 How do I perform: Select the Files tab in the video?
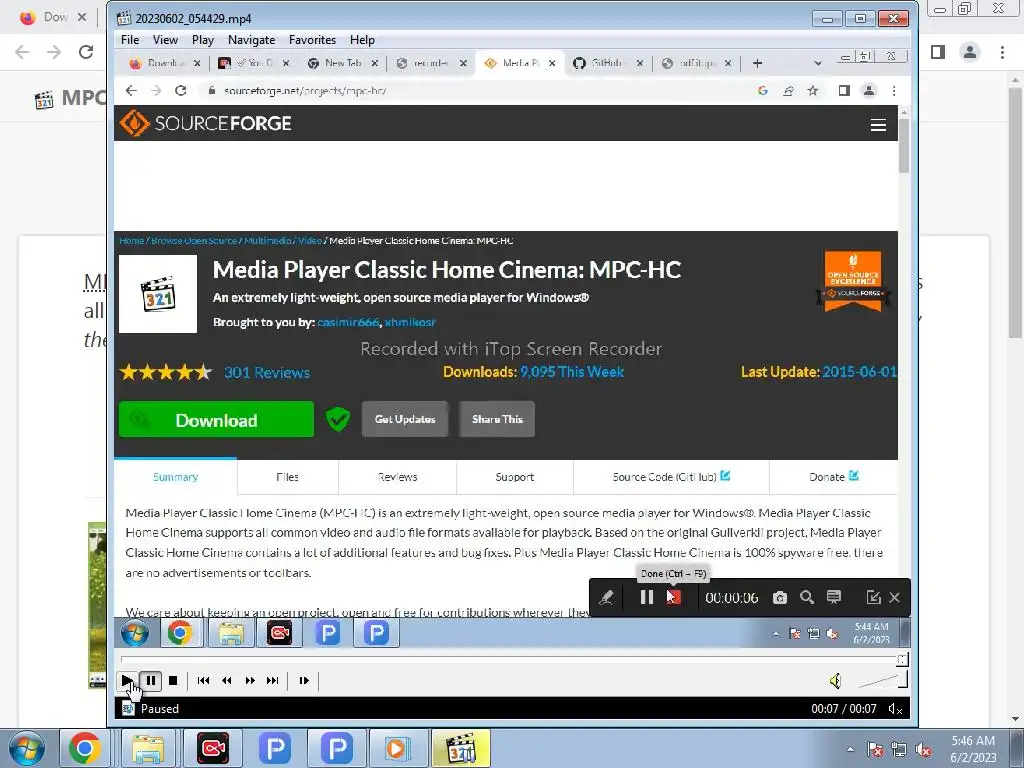point(287,477)
